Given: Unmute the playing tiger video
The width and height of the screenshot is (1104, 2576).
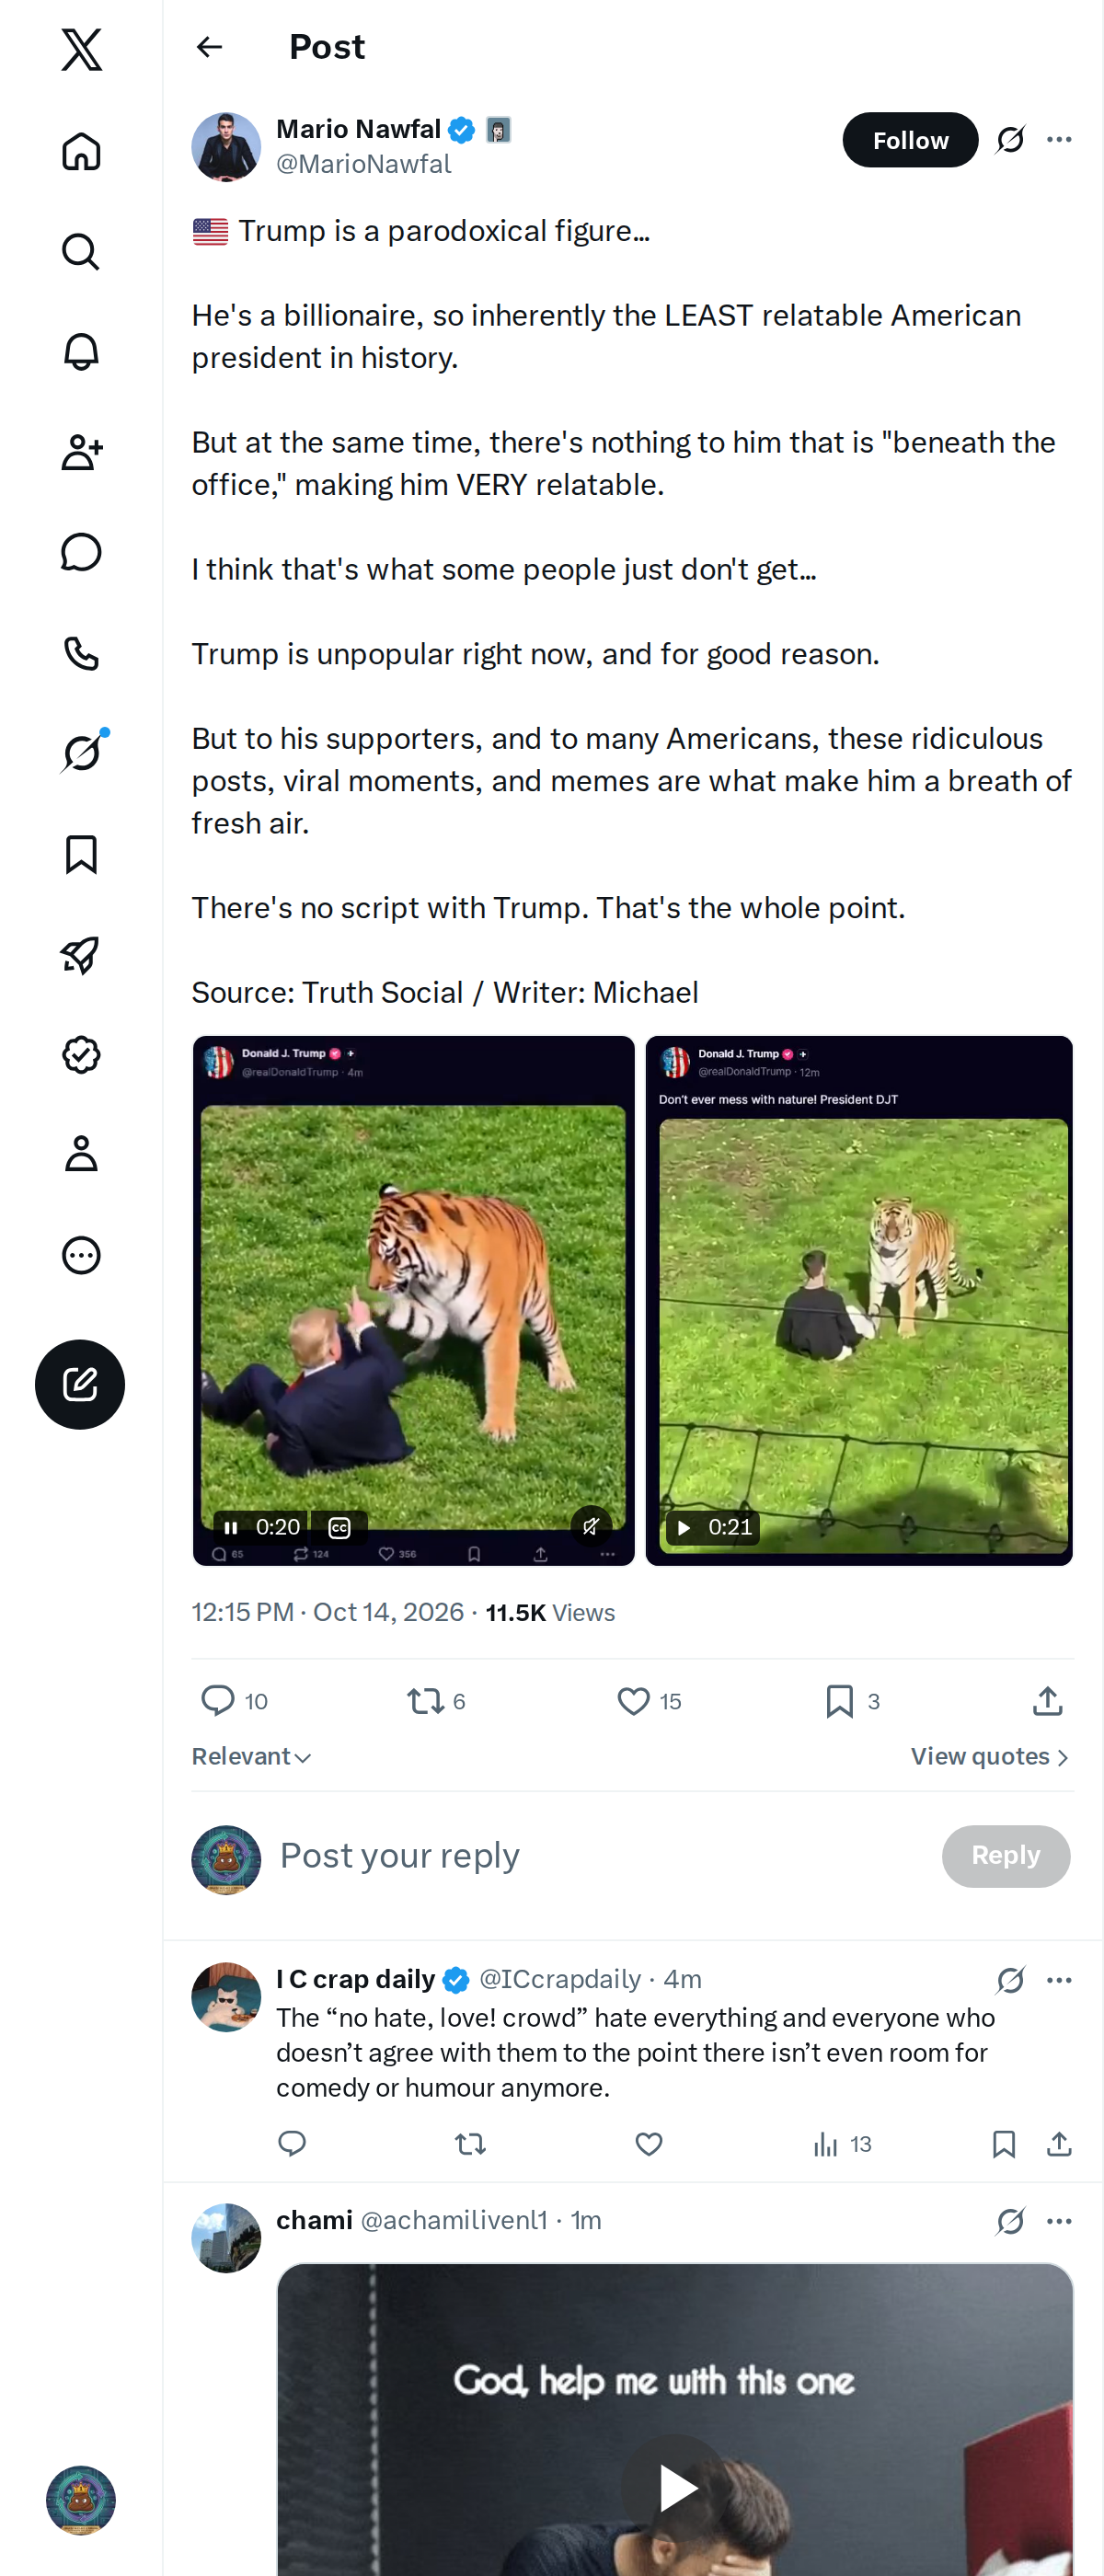Looking at the screenshot, I should 591,1526.
